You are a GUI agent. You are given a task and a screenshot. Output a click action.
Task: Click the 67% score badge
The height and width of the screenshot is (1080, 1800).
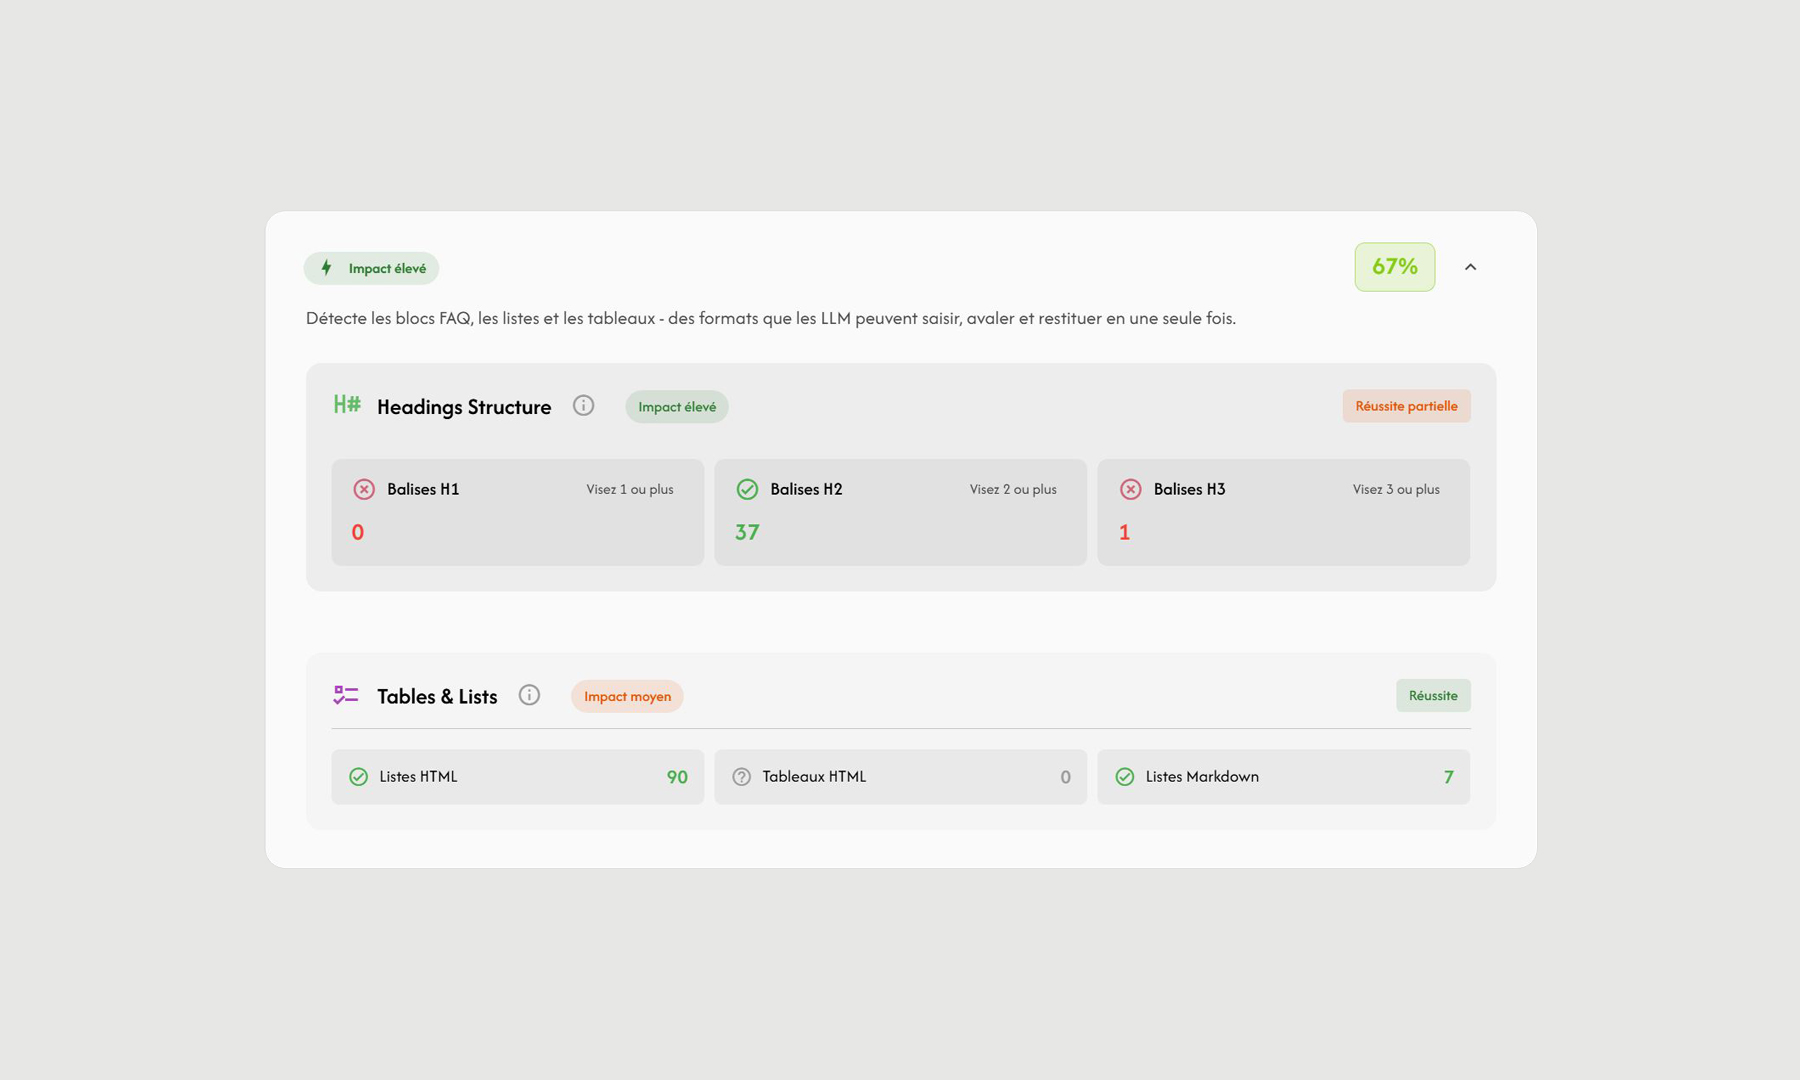[1394, 267]
